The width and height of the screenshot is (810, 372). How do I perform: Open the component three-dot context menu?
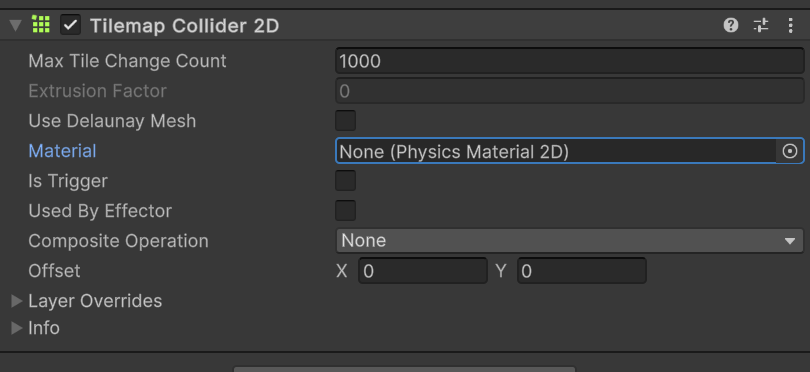click(790, 25)
